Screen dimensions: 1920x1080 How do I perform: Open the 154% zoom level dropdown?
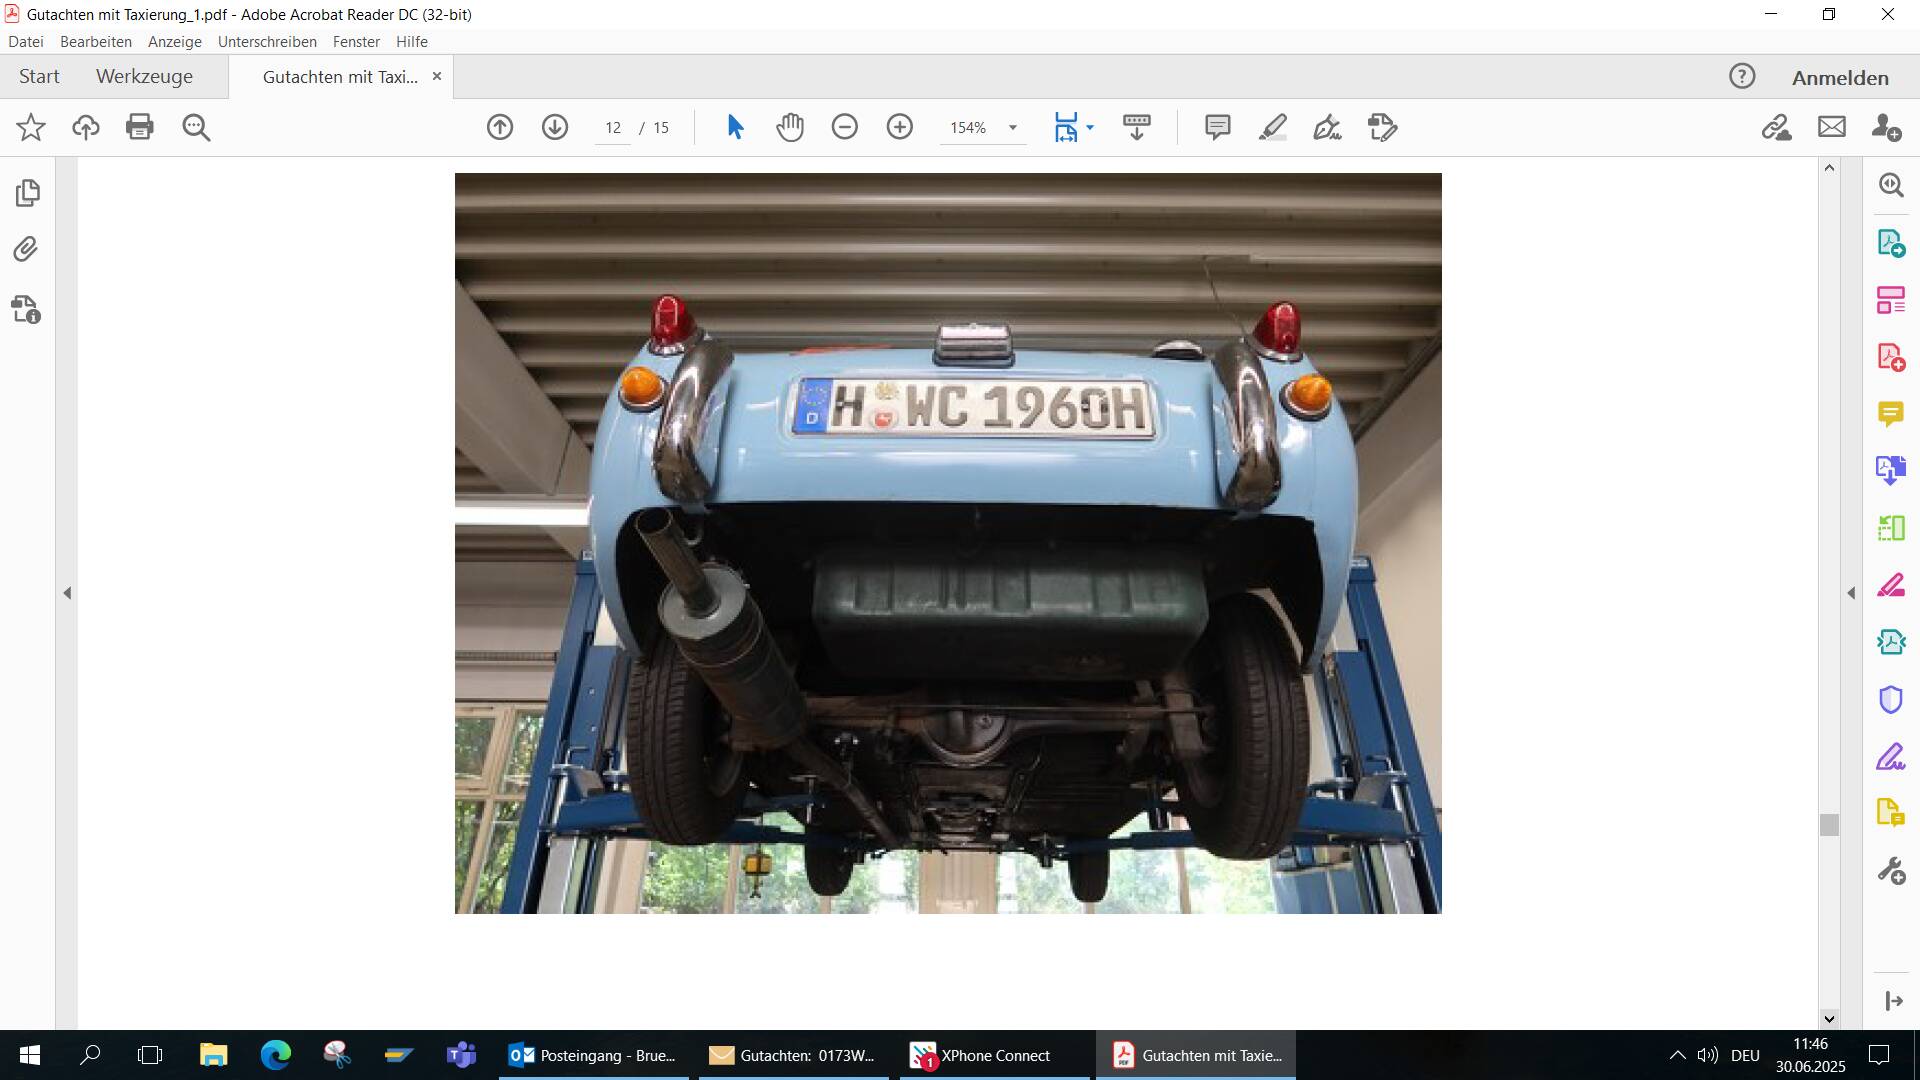(1012, 128)
